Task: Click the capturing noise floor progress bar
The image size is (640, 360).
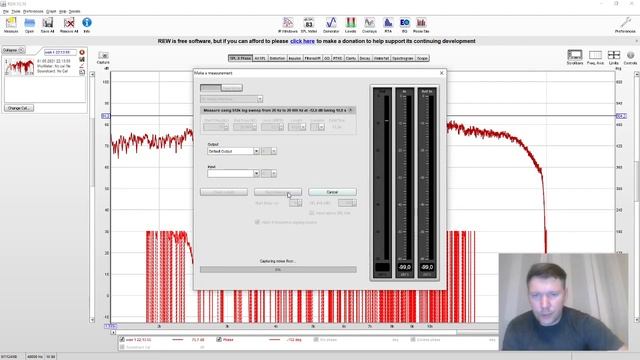Action: click(x=278, y=269)
